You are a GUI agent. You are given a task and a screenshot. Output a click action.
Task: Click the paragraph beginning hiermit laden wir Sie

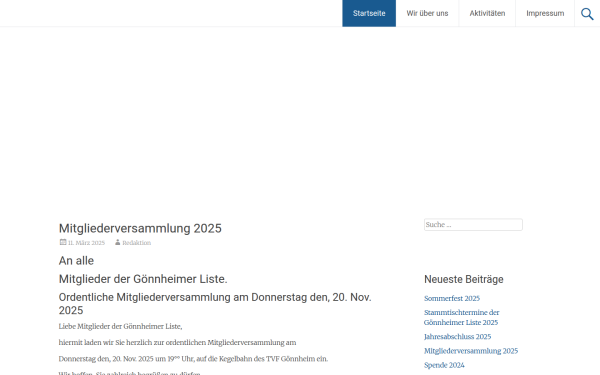[x=177, y=342]
